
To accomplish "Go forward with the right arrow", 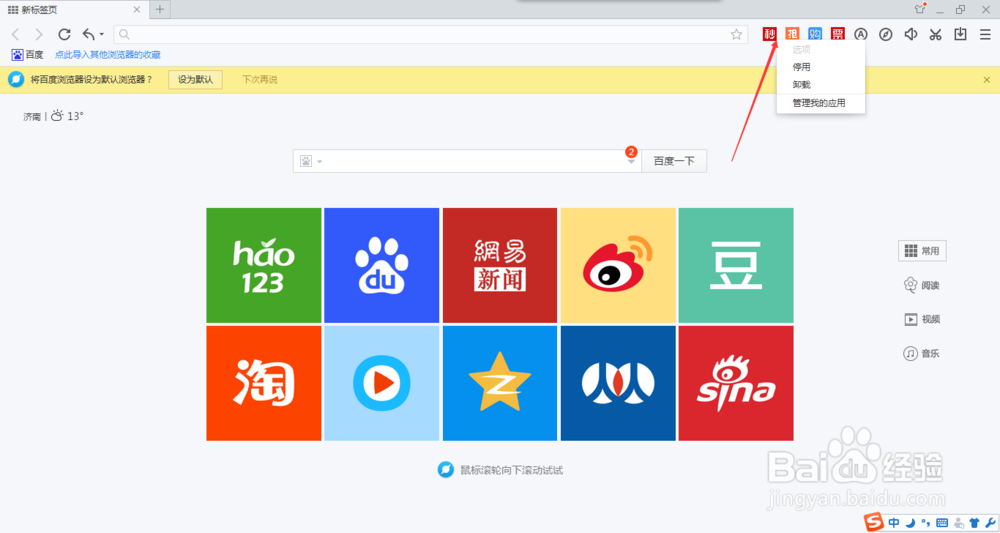I will 40,34.
